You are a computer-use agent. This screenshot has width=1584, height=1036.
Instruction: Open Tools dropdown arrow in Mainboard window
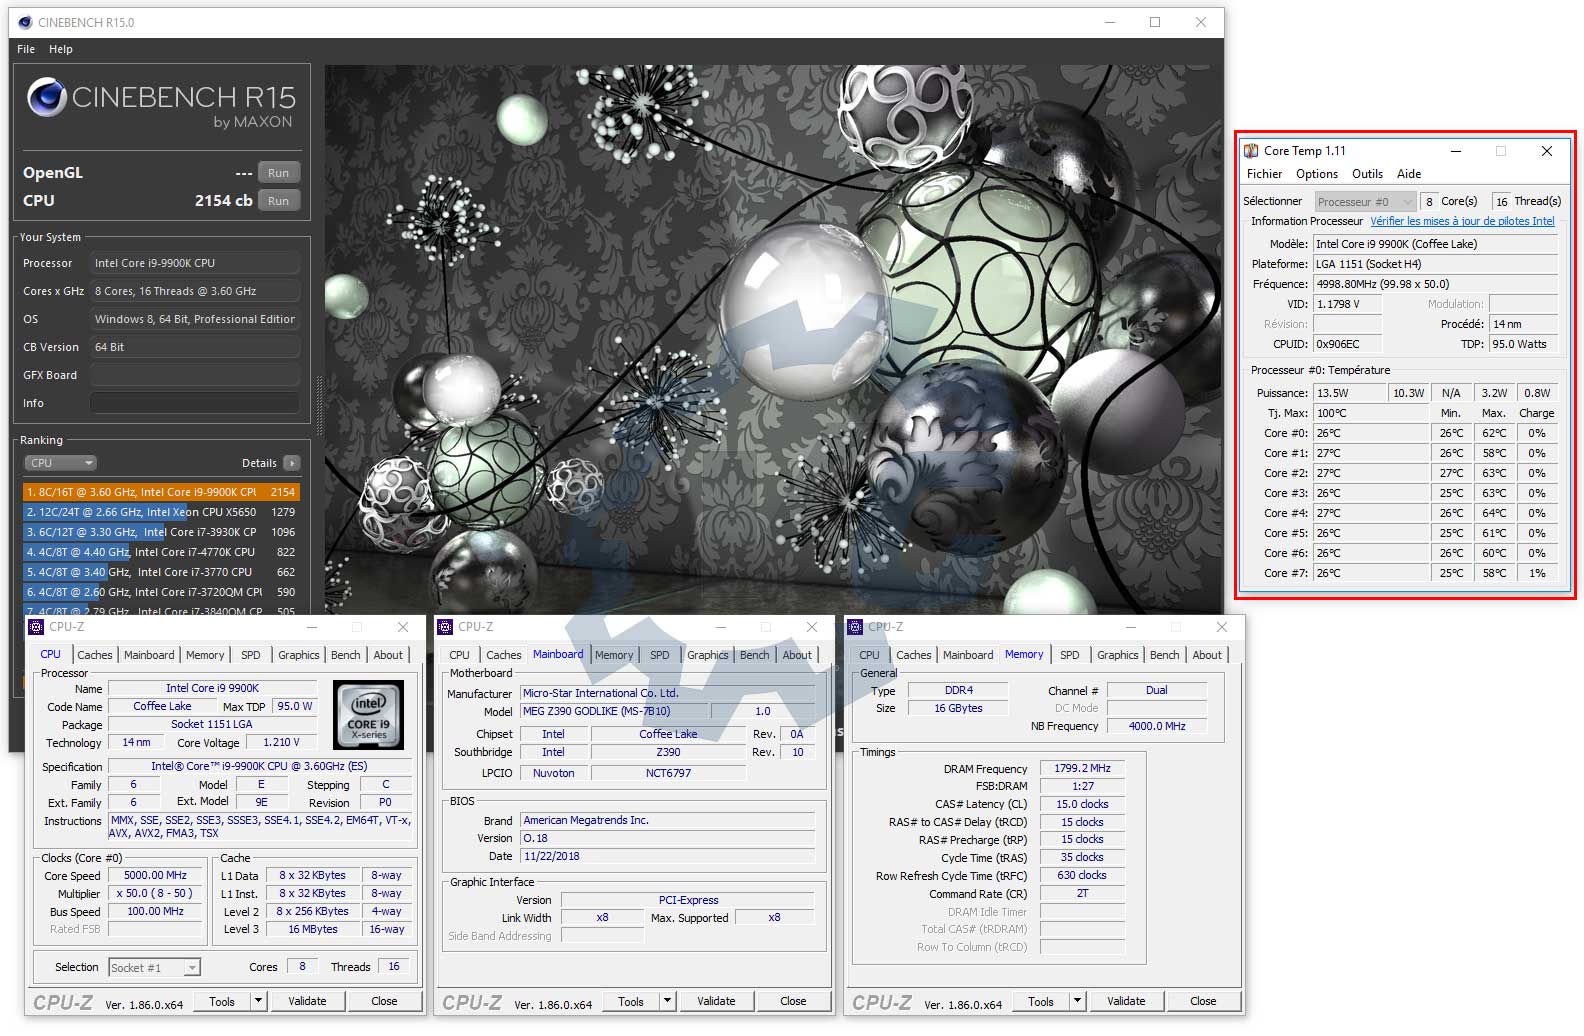click(x=667, y=1001)
